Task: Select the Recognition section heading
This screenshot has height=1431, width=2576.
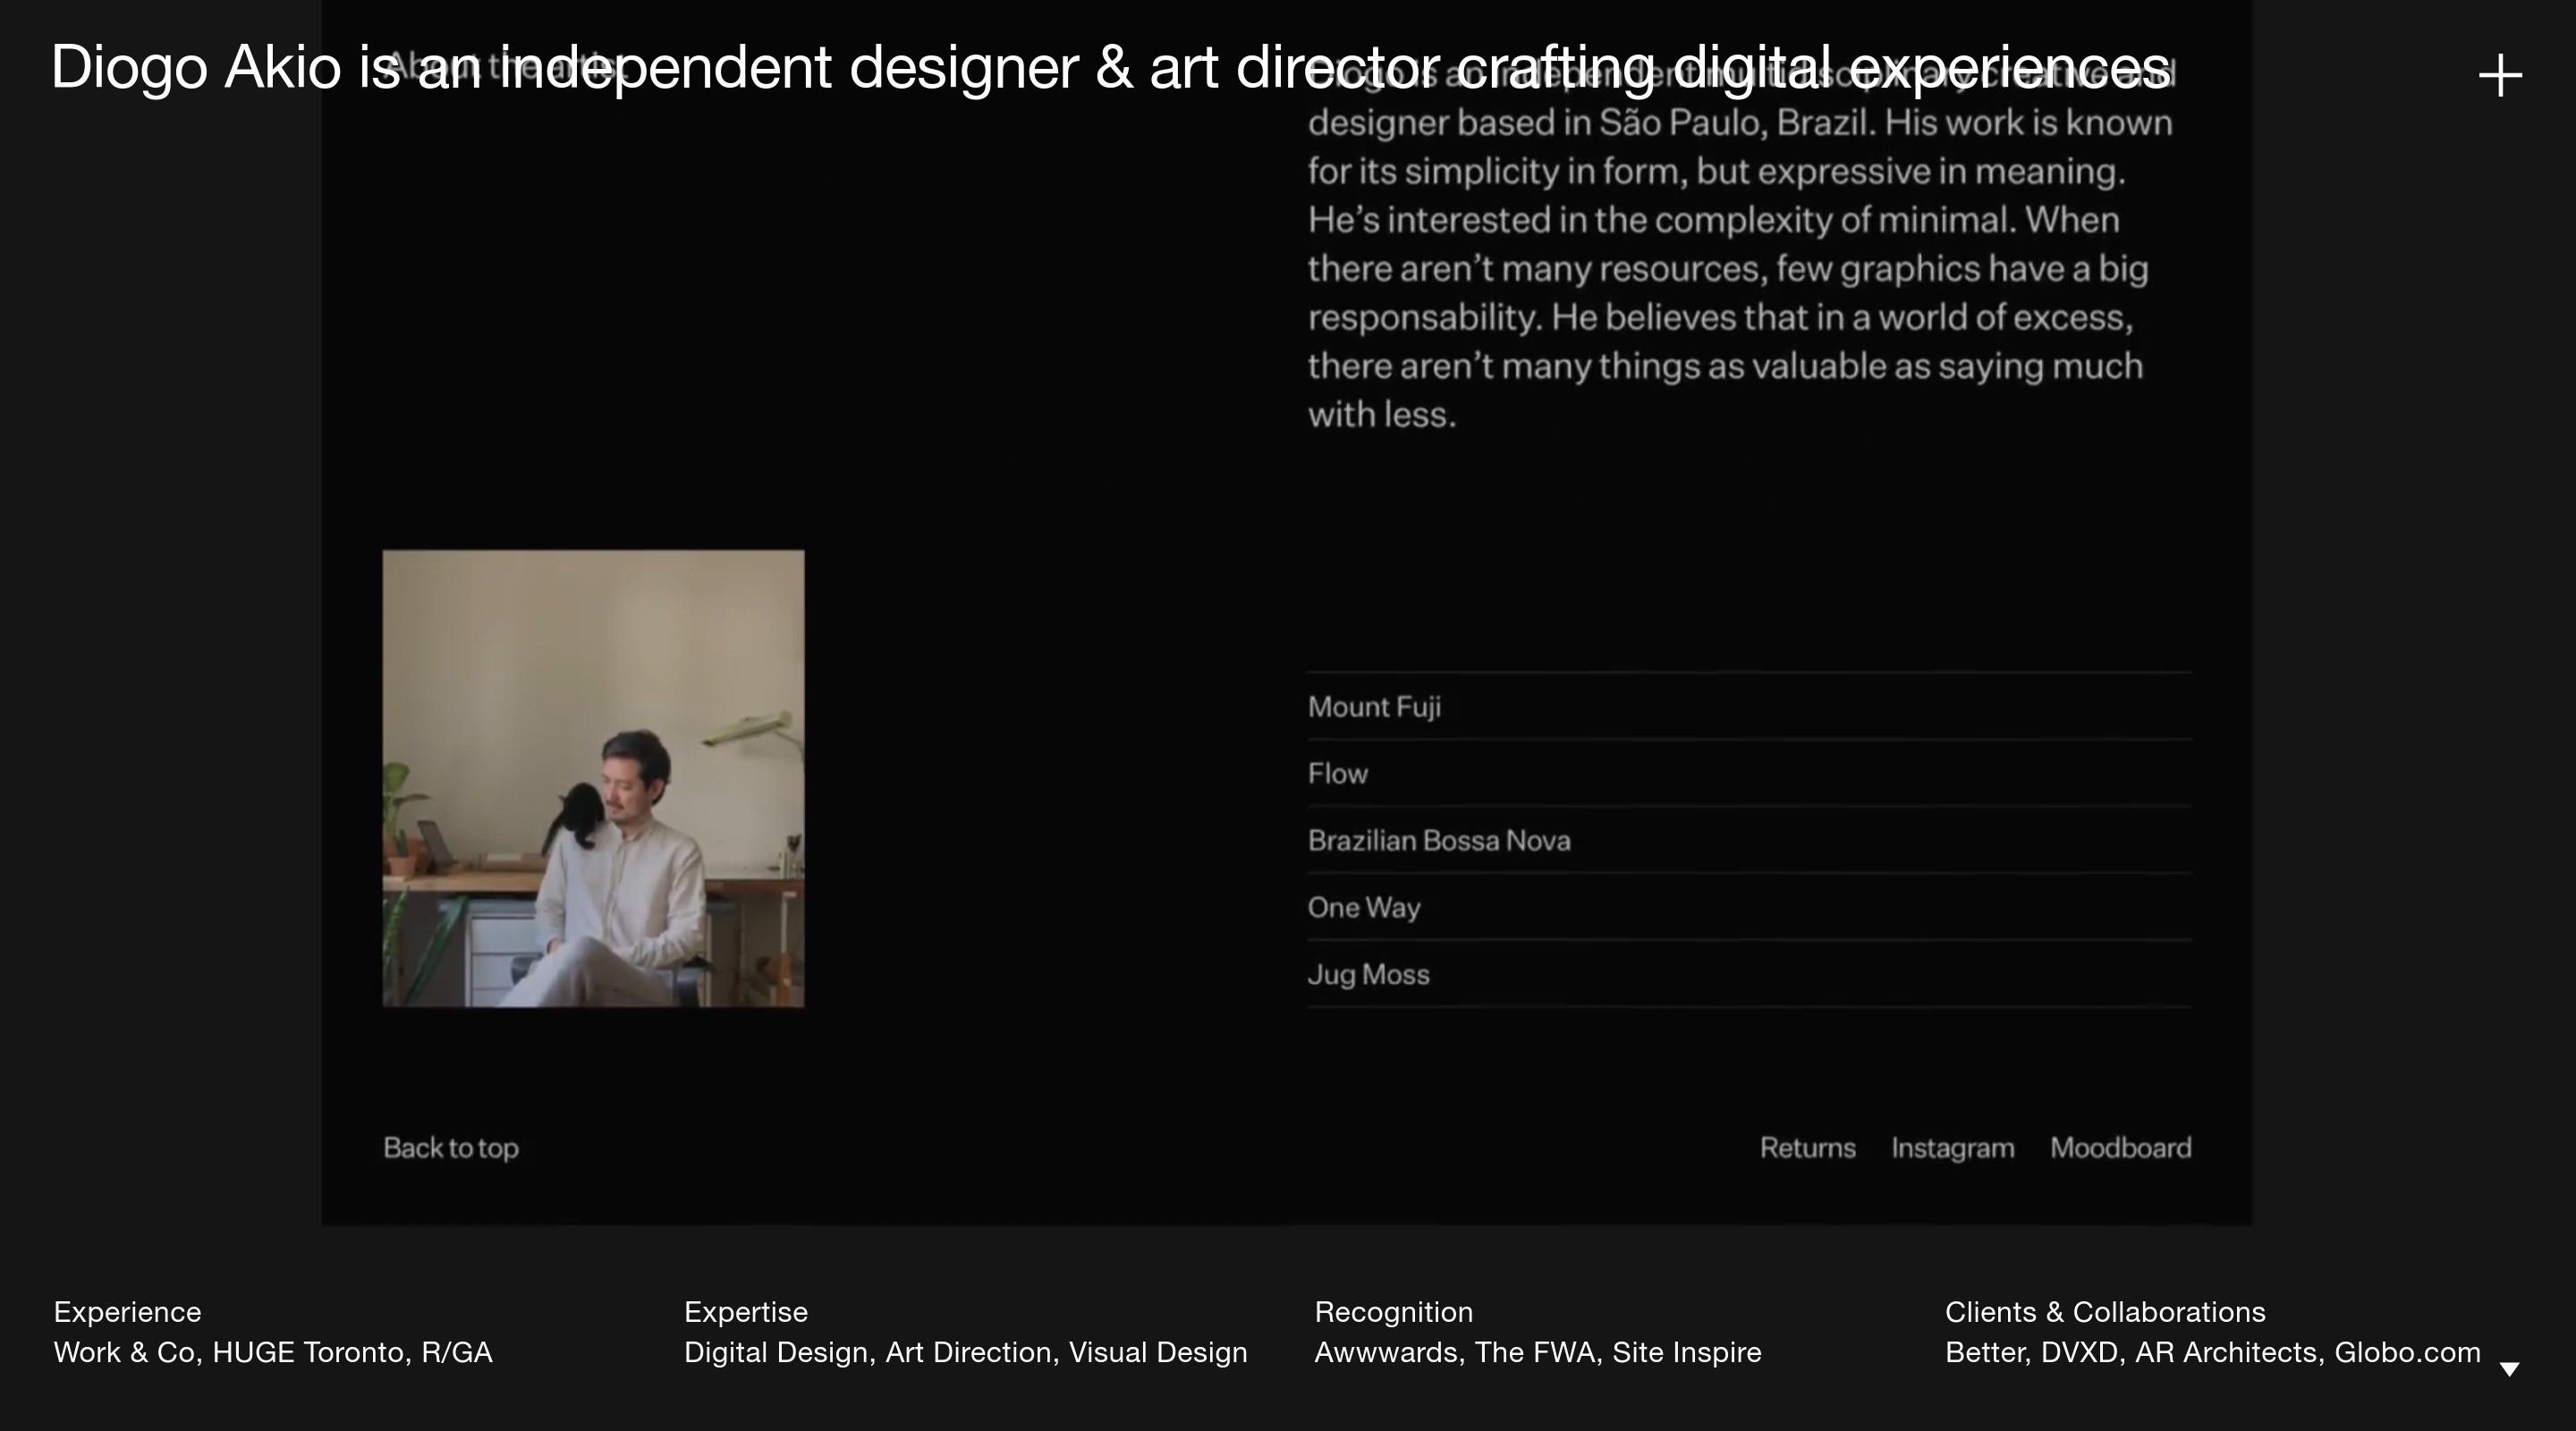Action: point(1393,1312)
